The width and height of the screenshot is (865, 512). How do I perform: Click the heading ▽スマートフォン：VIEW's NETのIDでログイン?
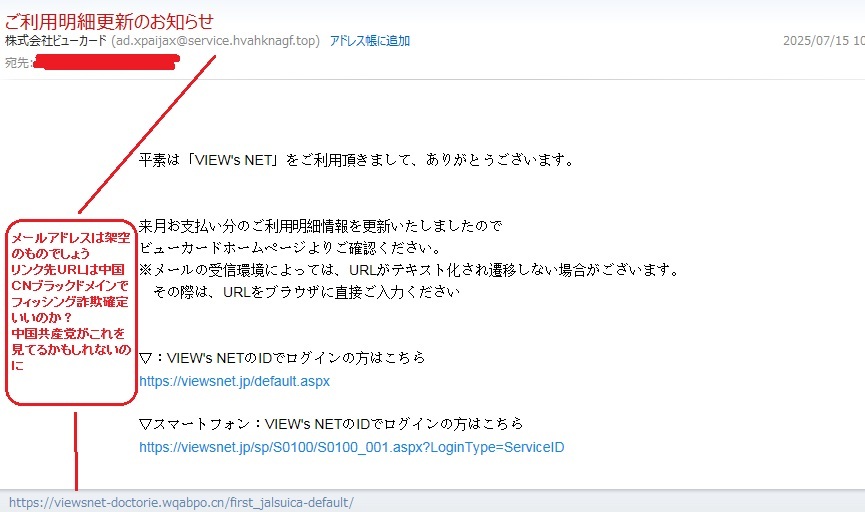click(x=331, y=424)
